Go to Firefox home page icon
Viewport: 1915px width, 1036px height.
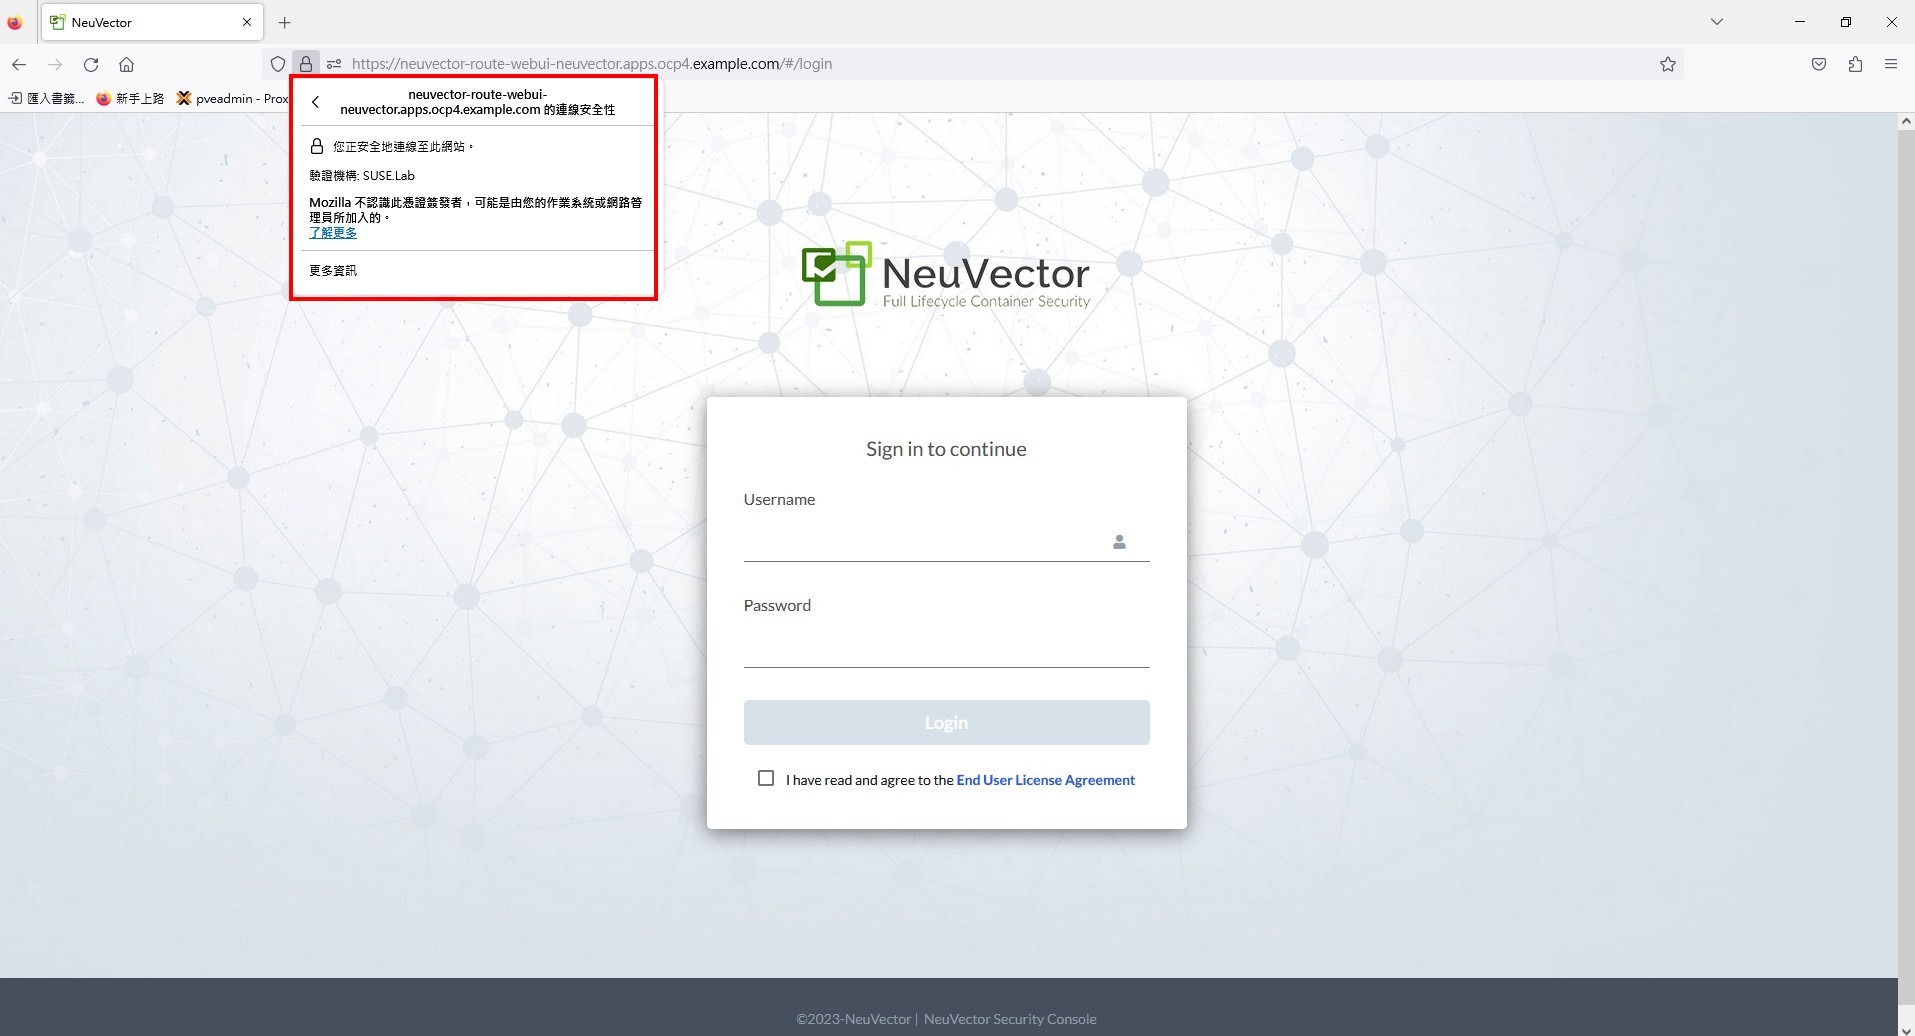126,64
